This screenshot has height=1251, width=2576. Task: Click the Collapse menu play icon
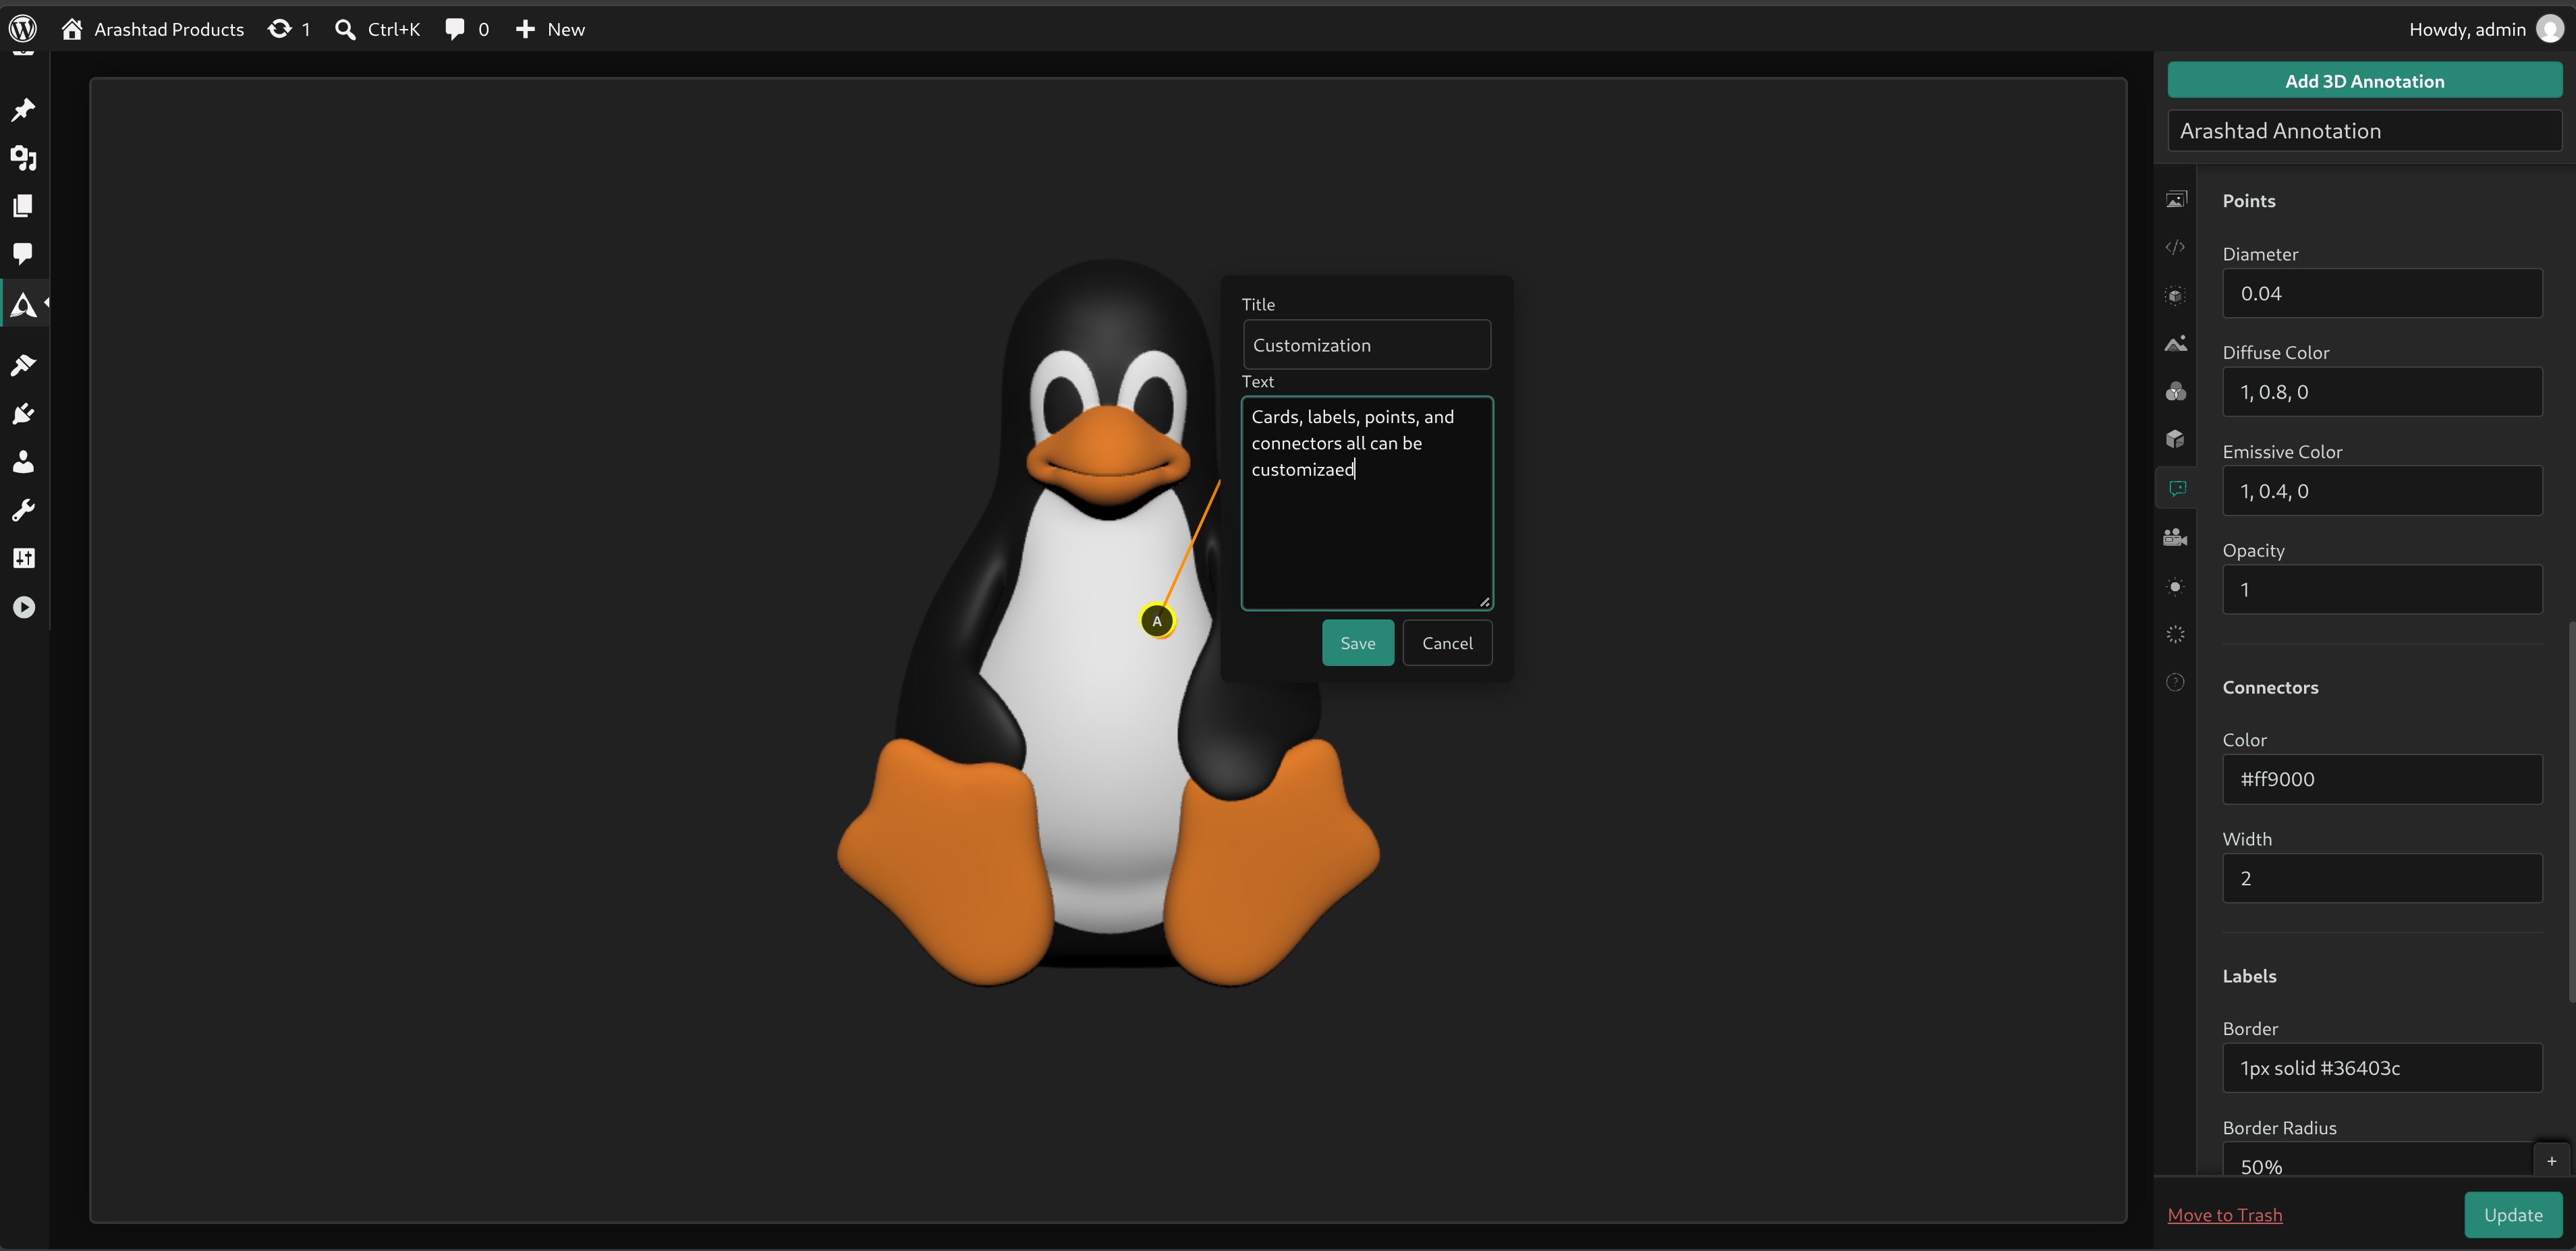click(x=23, y=607)
